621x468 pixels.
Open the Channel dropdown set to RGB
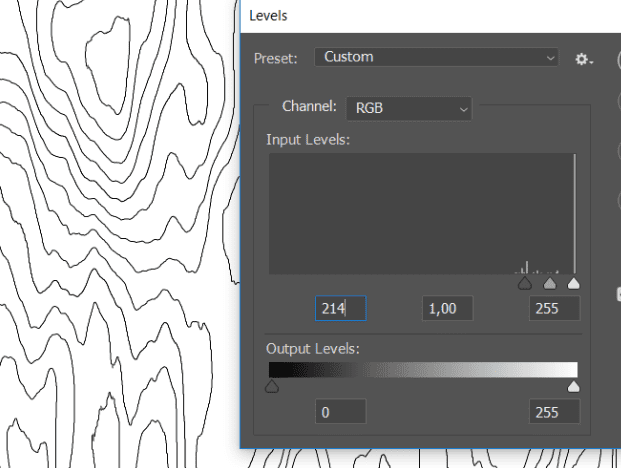point(409,108)
